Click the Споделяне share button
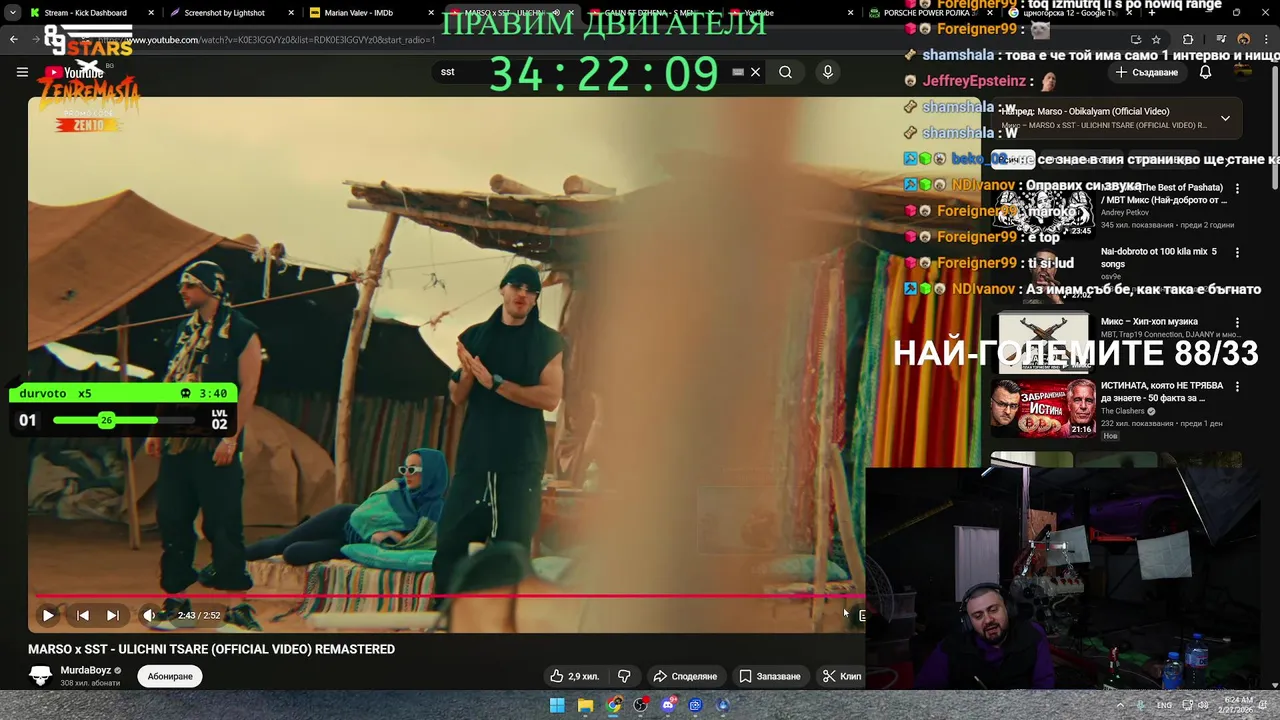The height and width of the screenshot is (720, 1280). (685, 676)
